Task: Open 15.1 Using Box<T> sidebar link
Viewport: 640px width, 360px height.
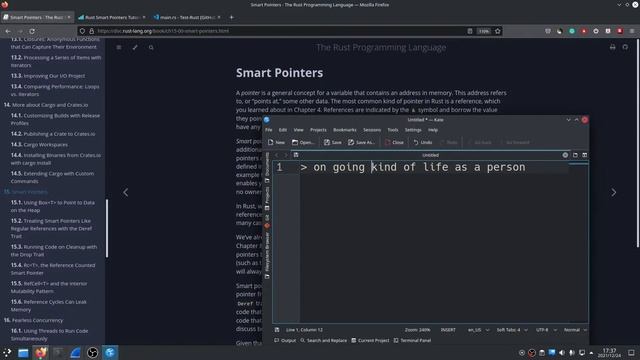Action: point(53,206)
